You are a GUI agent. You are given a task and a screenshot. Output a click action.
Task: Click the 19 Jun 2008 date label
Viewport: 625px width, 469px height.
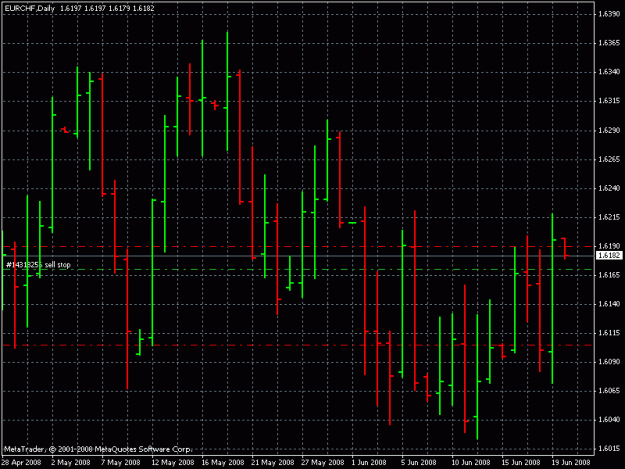click(571, 463)
